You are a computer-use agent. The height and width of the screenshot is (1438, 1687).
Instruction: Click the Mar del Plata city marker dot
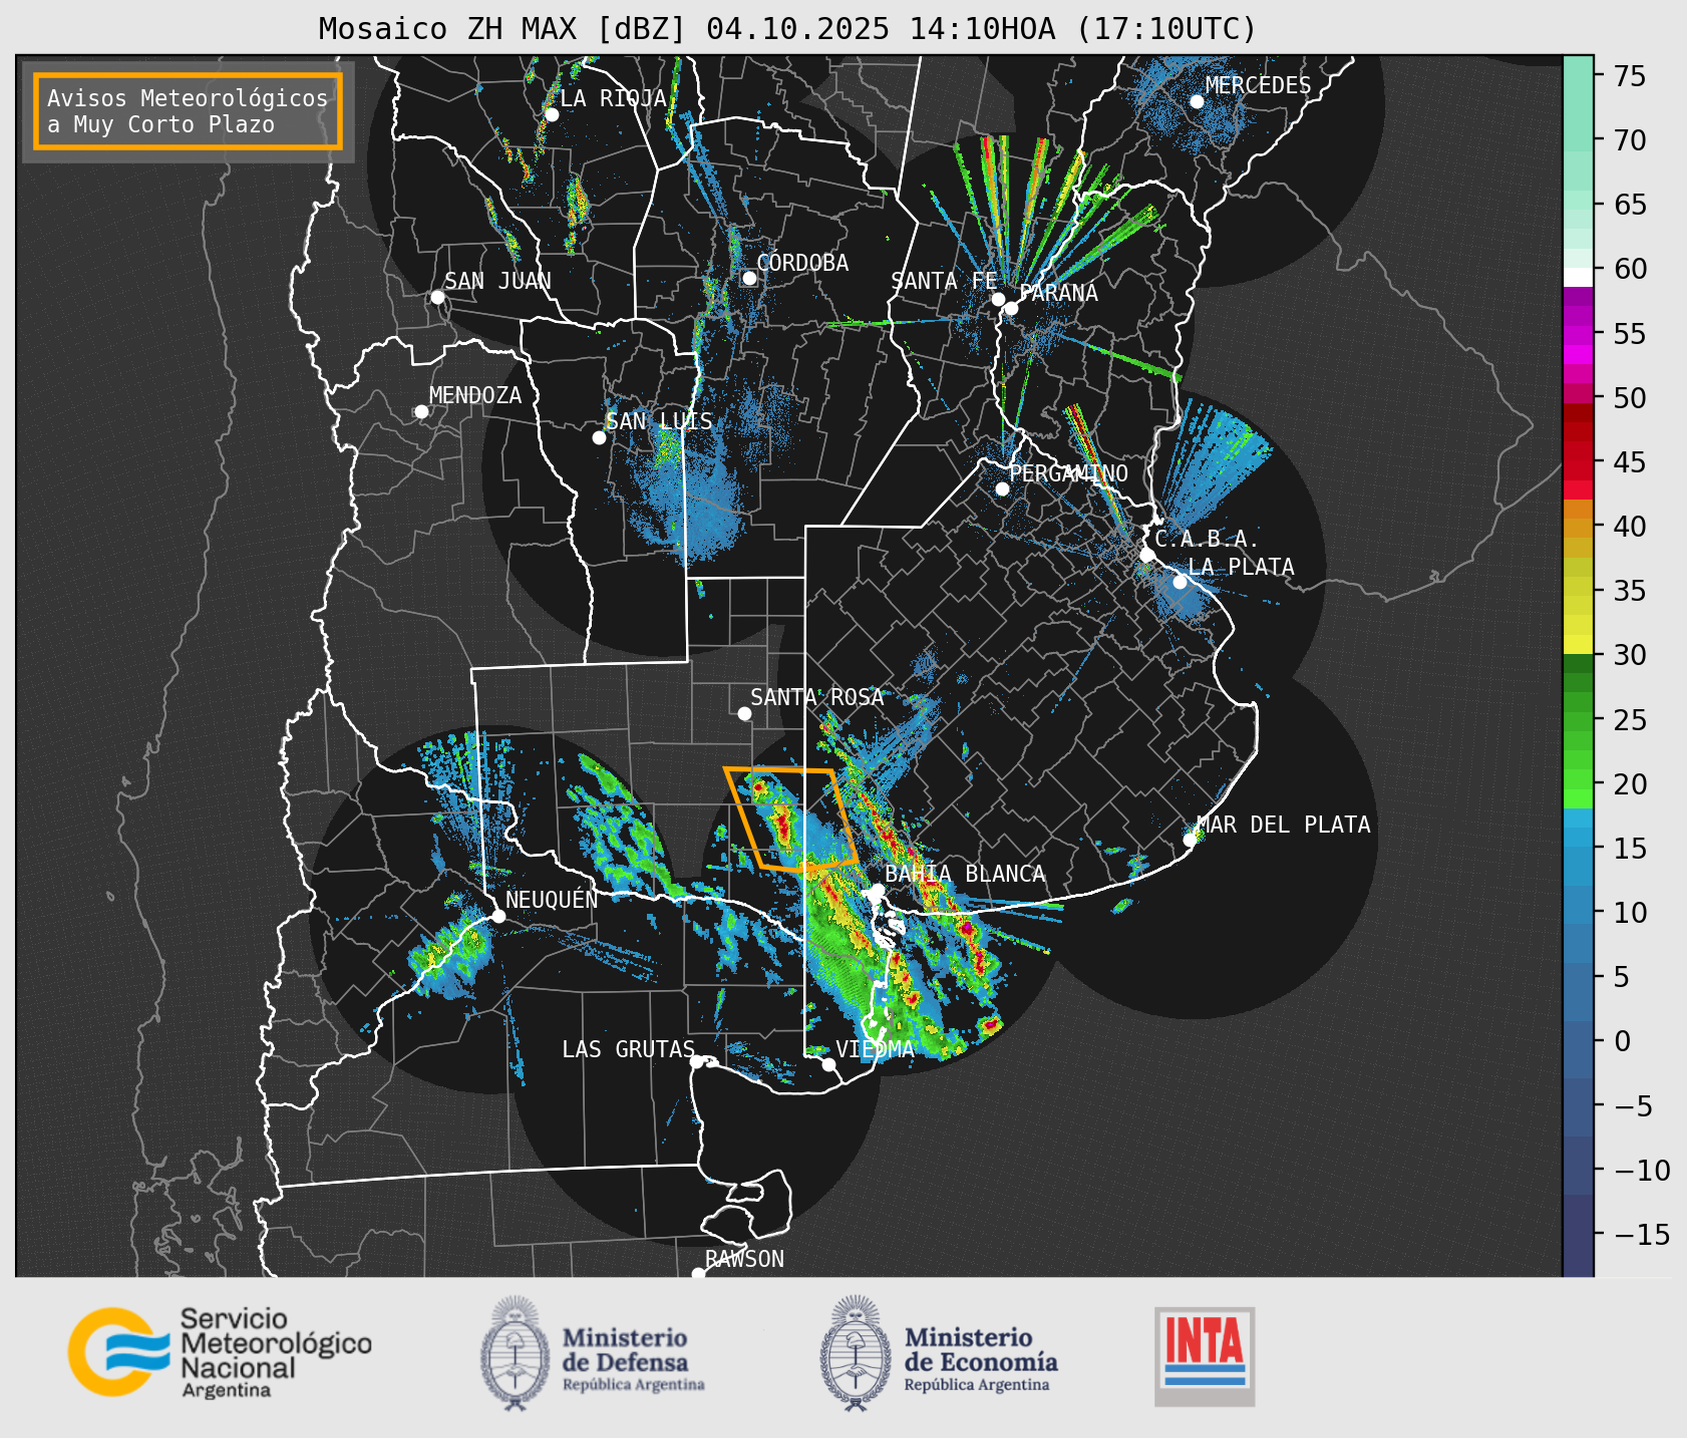click(x=1190, y=839)
